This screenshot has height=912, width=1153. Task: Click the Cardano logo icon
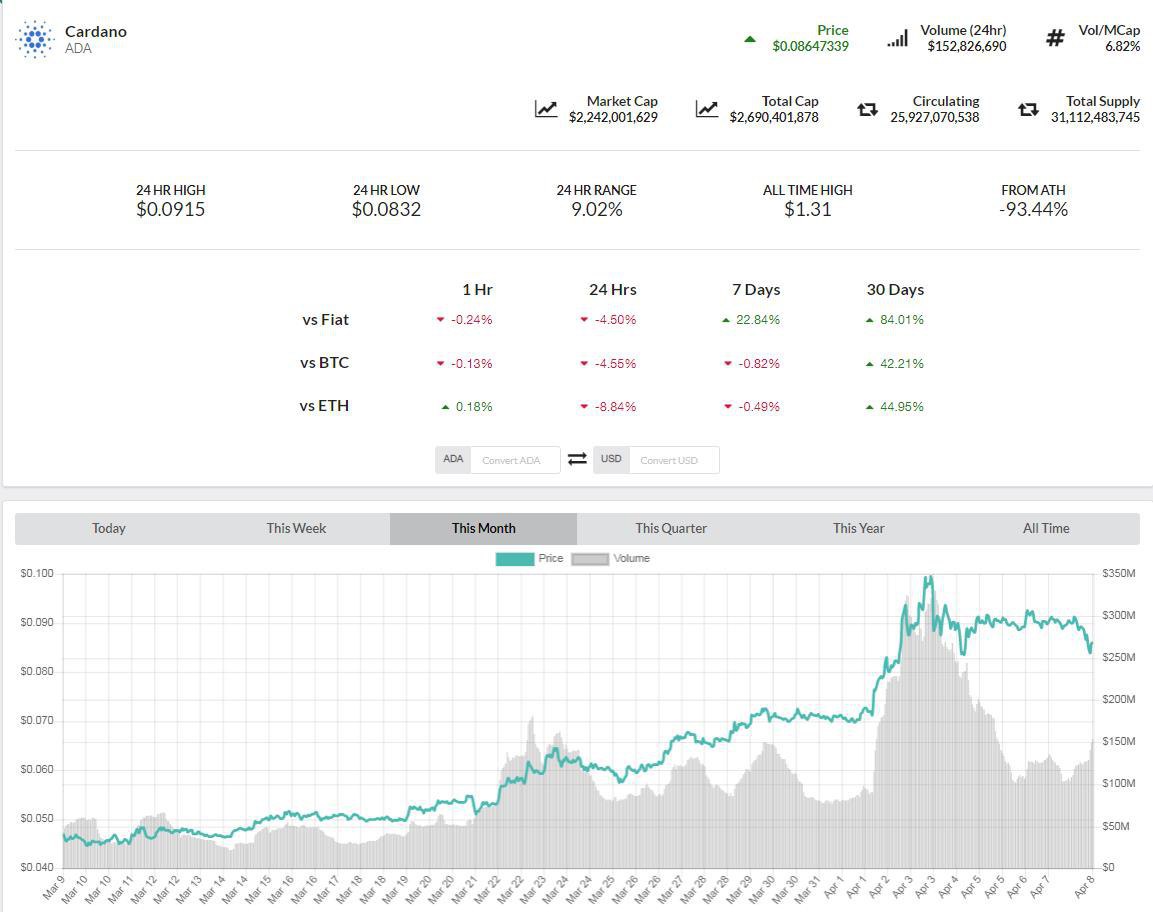35,40
